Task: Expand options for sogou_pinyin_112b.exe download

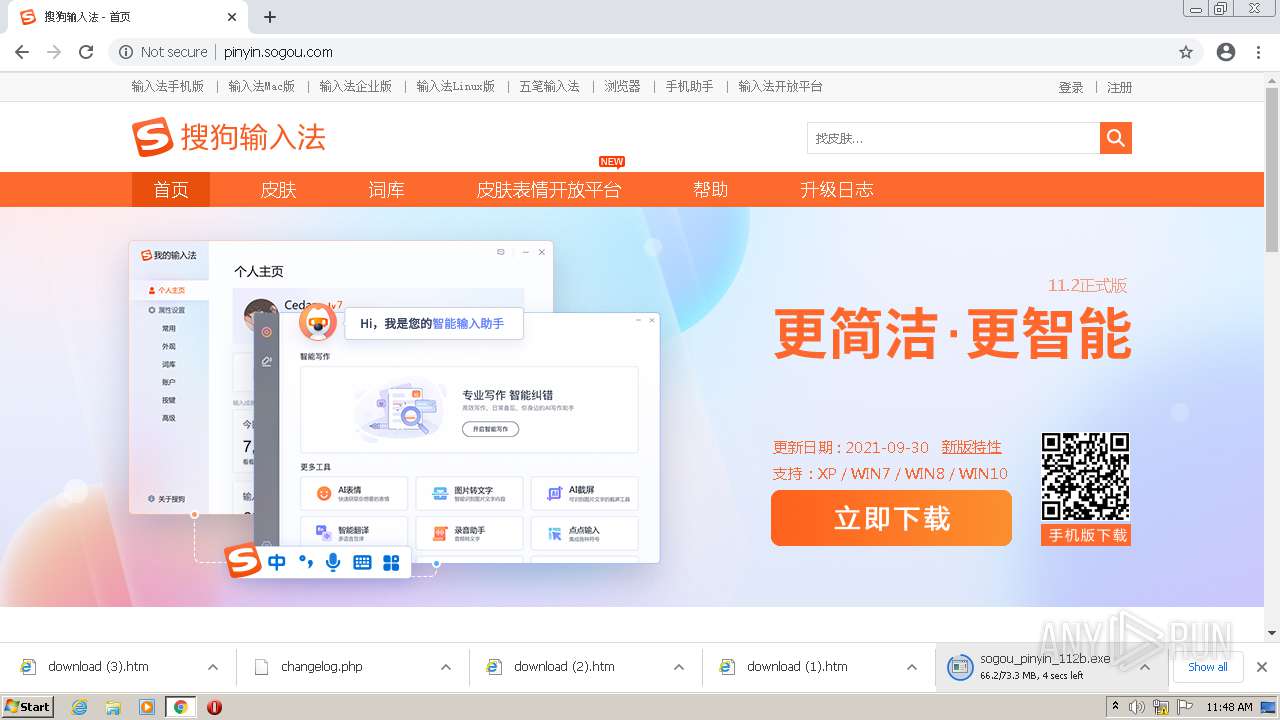Action: pos(1145,667)
